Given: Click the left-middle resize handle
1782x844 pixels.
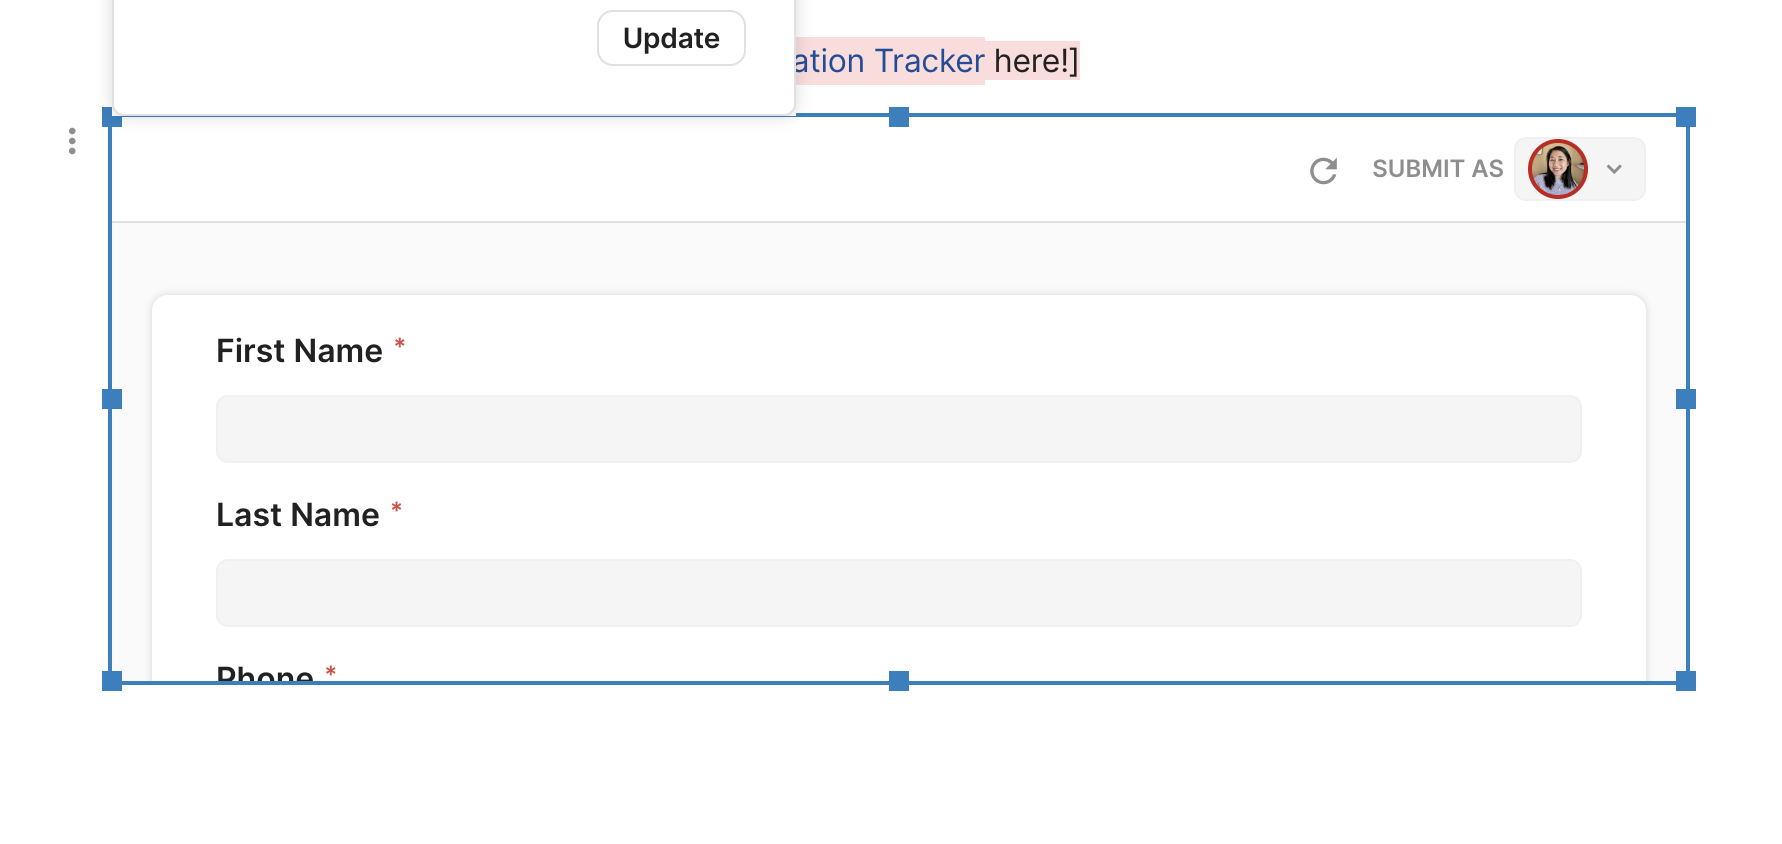Looking at the screenshot, I should pyautogui.click(x=112, y=399).
